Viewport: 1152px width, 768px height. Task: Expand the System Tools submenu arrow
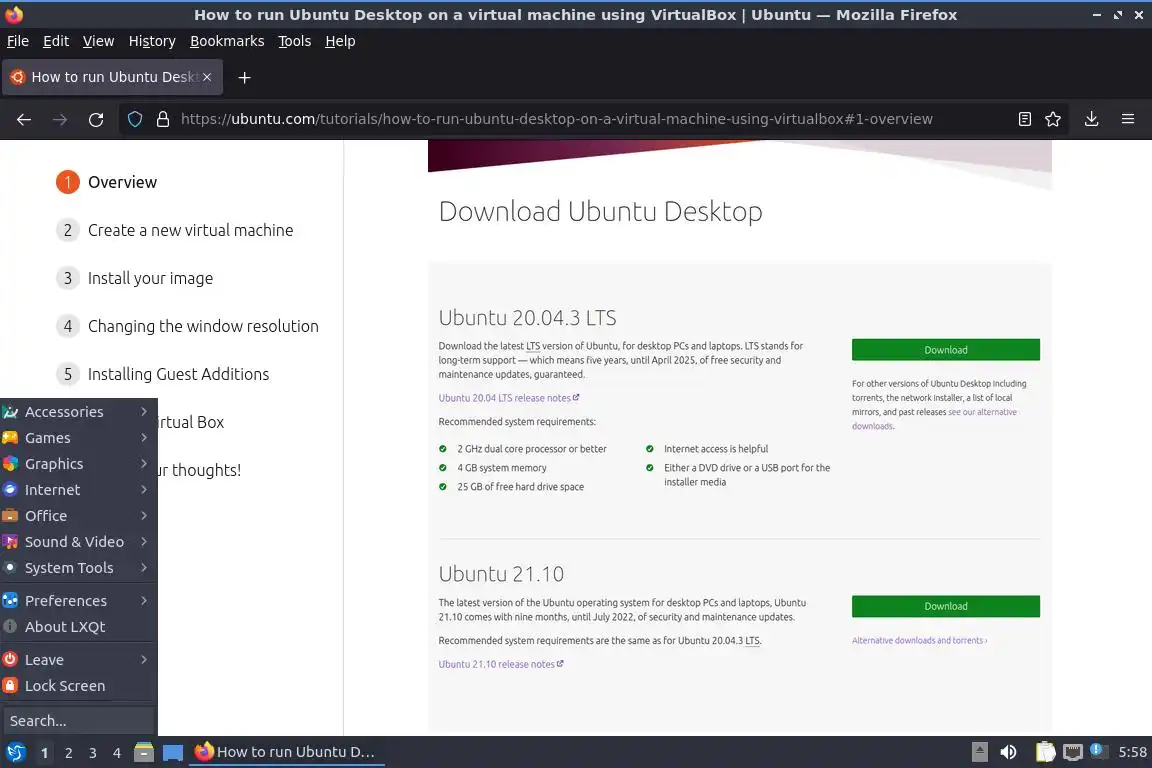144,567
